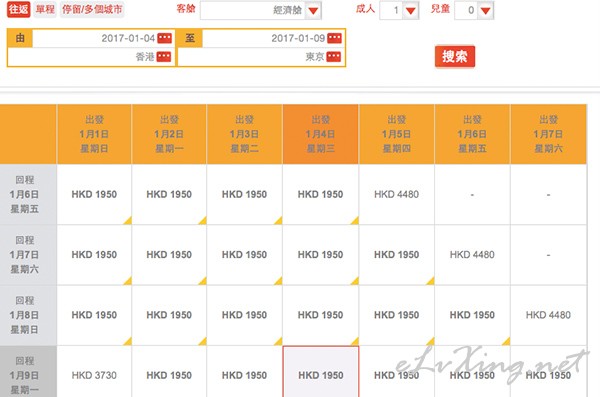Choose HKD 1950 fare, depart 1月5日 return 1月7日

click(397, 255)
